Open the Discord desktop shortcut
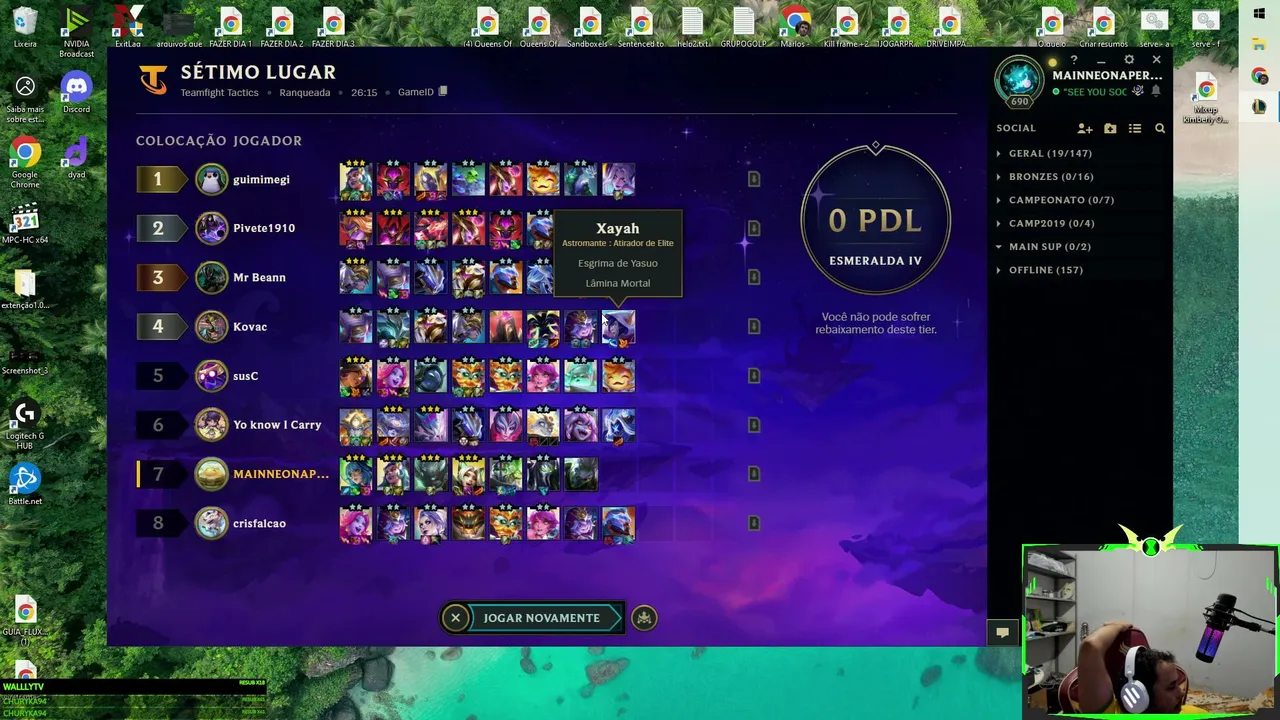 pyautogui.click(x=76, y=94)
